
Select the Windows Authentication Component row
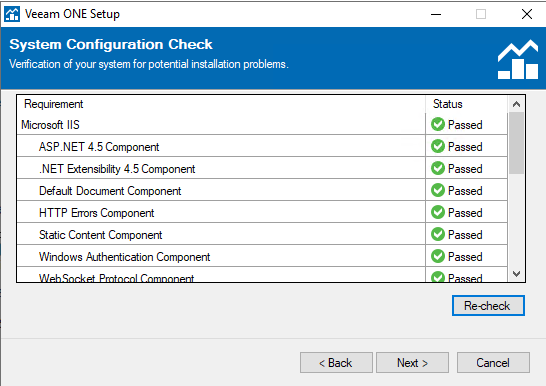(262, 257)
